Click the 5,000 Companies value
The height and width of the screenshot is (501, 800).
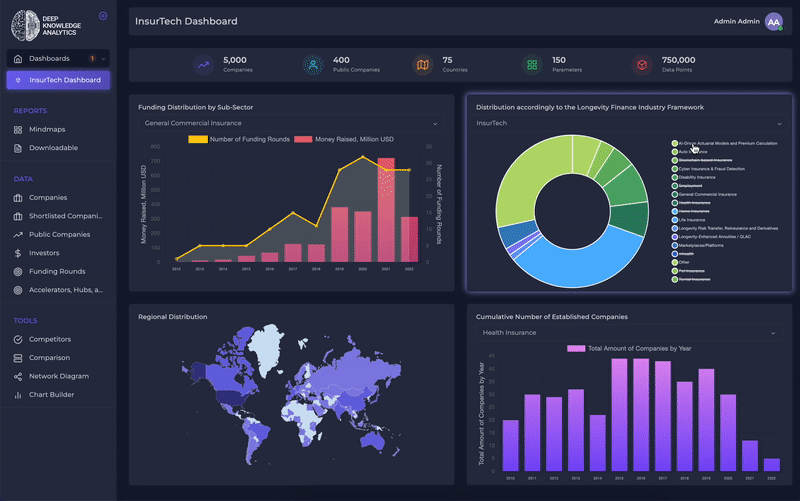coord(235,60)
